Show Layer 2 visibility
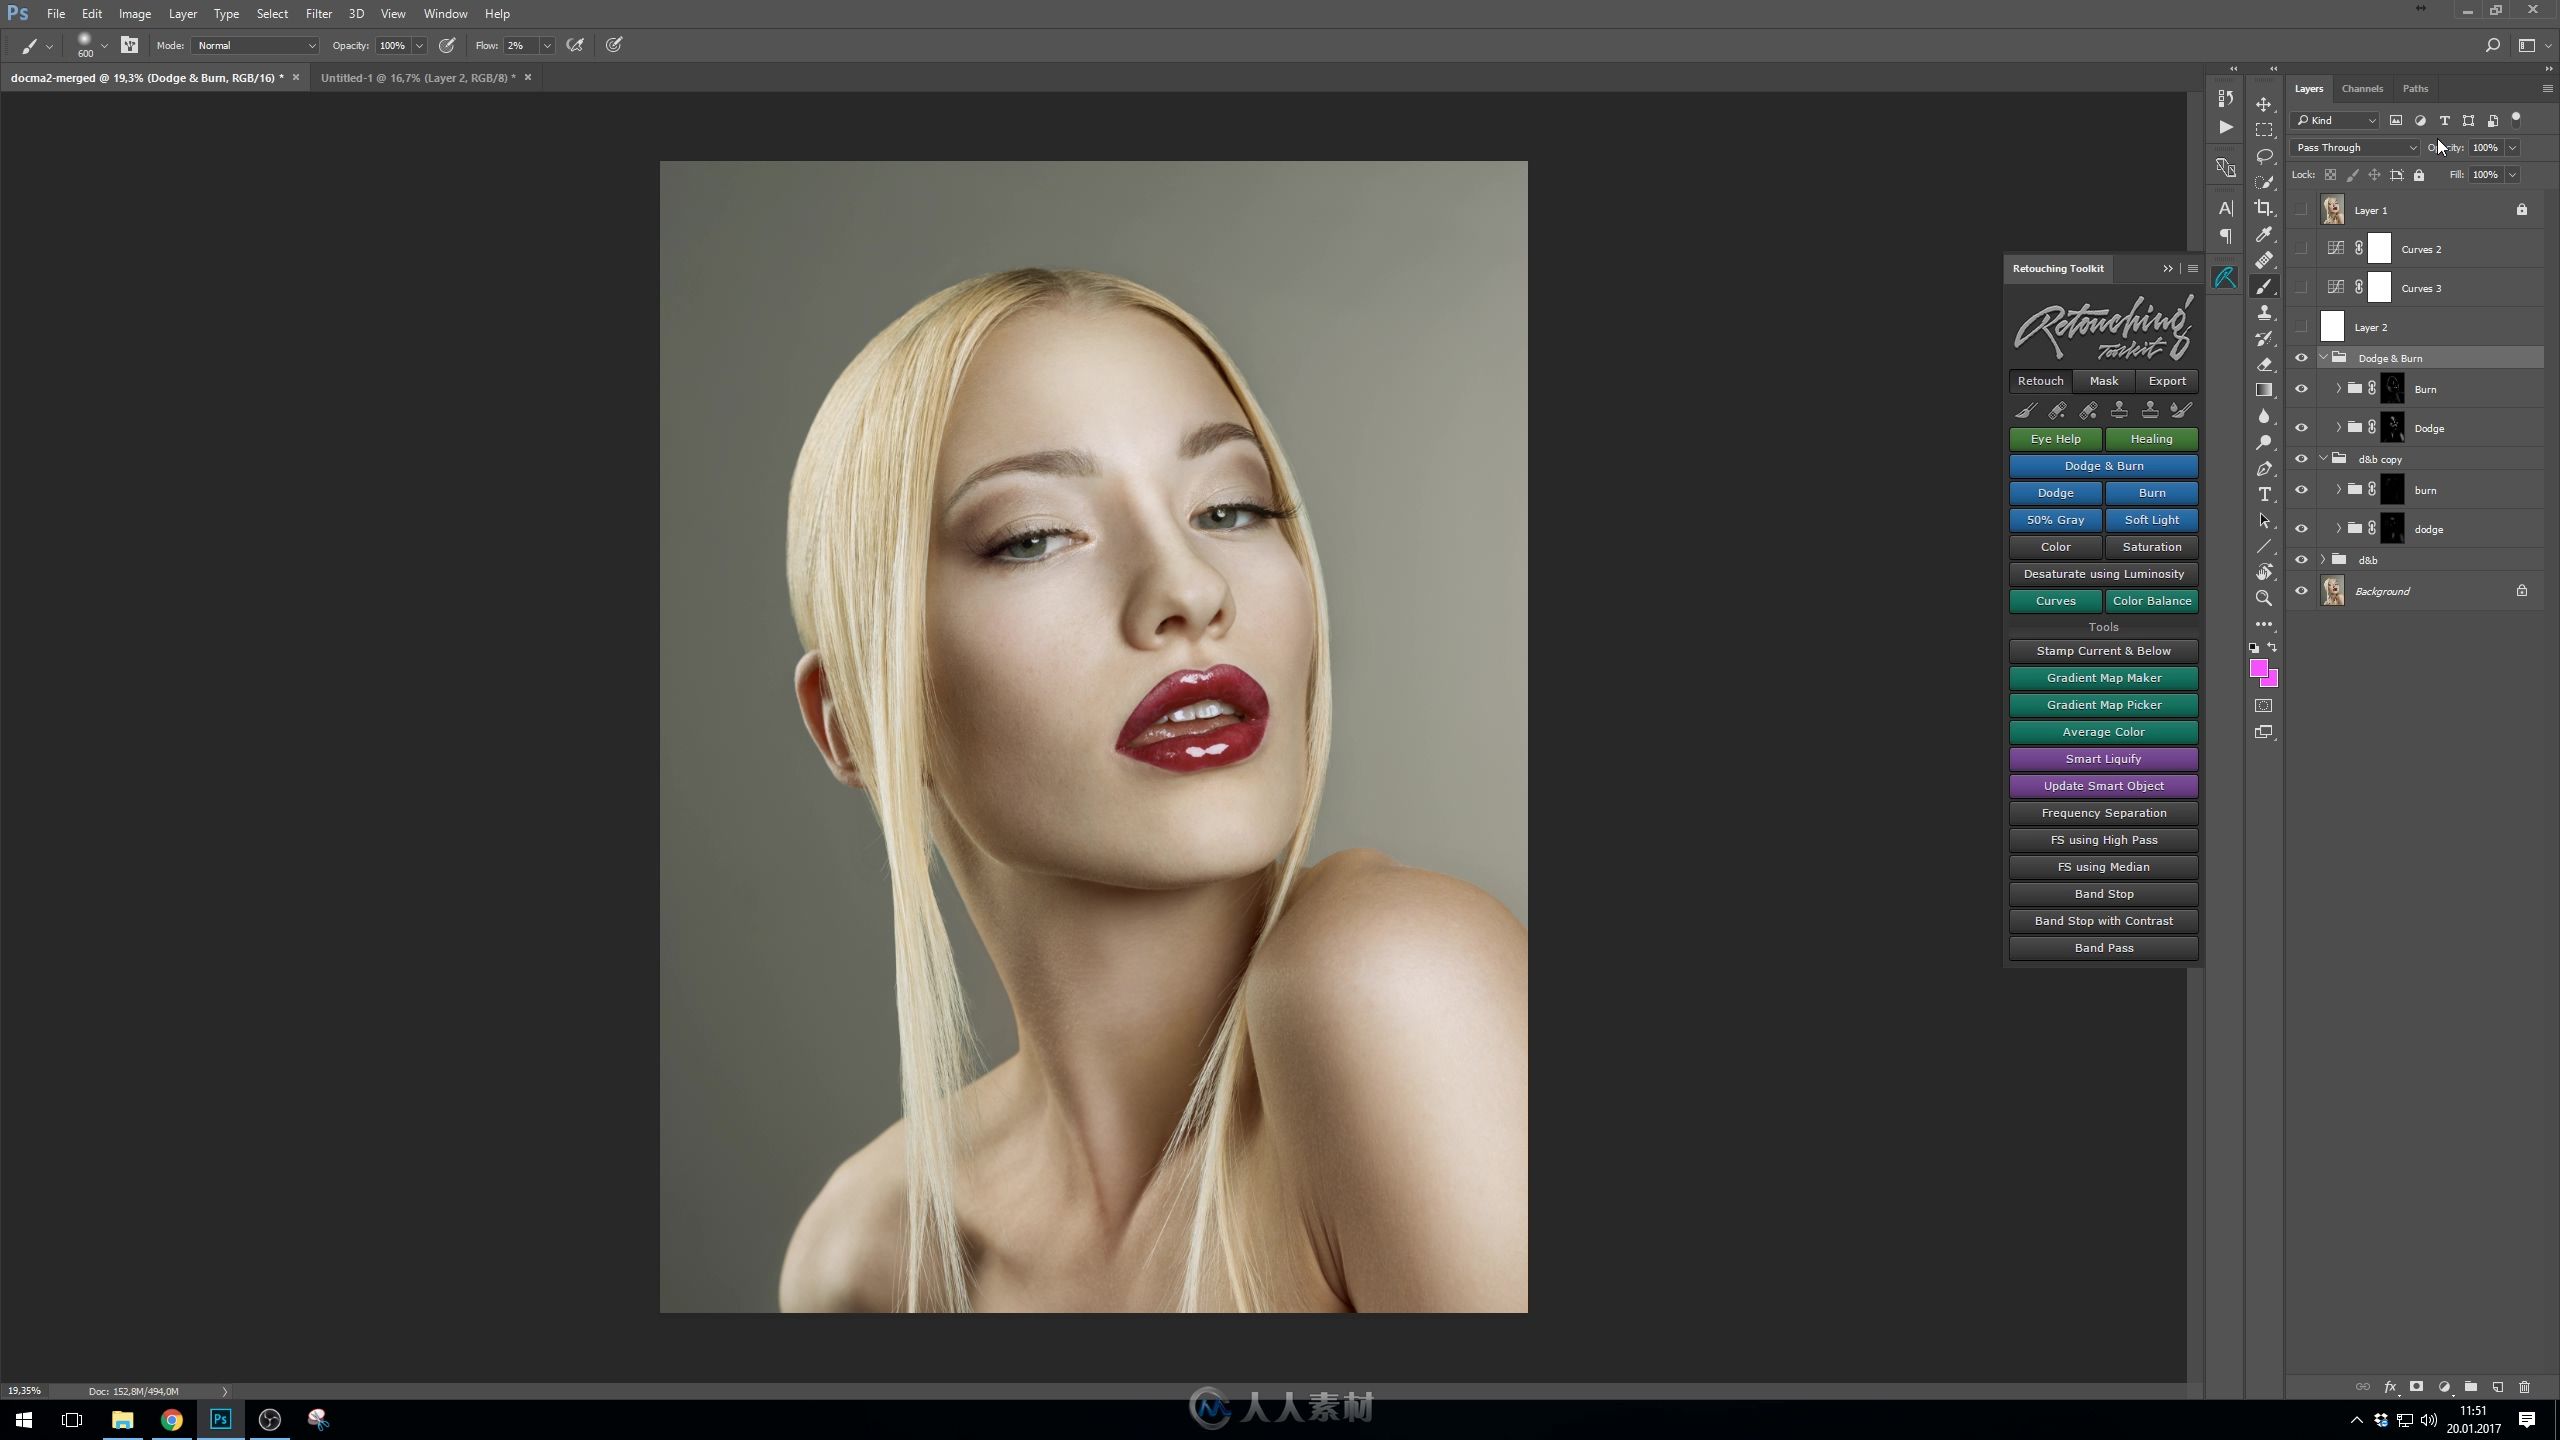 pyautogui.click(x=2301, y=327)
